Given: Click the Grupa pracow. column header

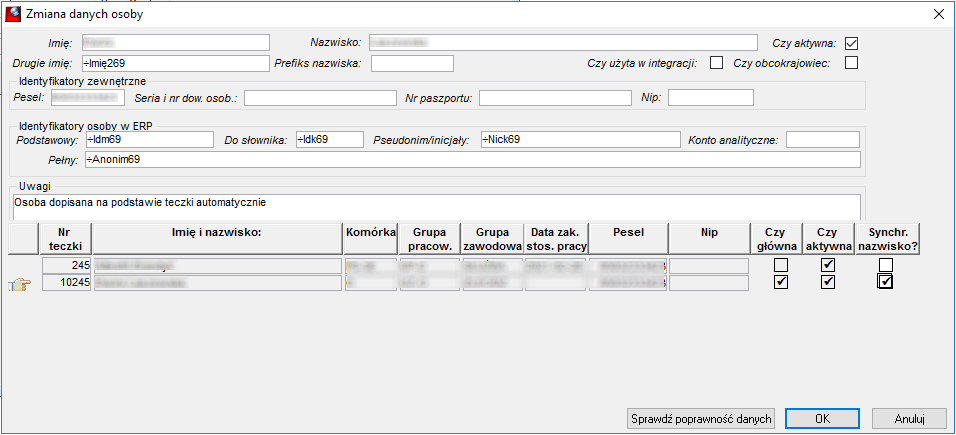Looking at the screenshot, I should (430, 239).
